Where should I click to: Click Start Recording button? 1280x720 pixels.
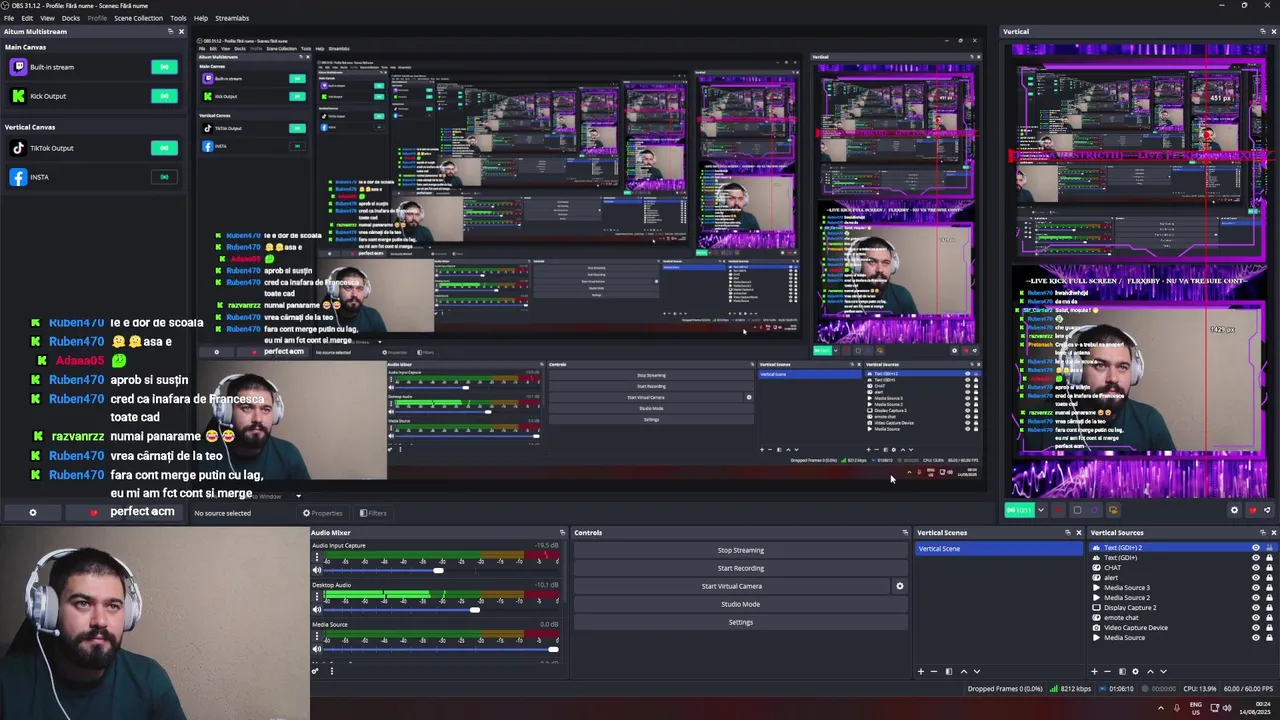click(x=740, y=568)
